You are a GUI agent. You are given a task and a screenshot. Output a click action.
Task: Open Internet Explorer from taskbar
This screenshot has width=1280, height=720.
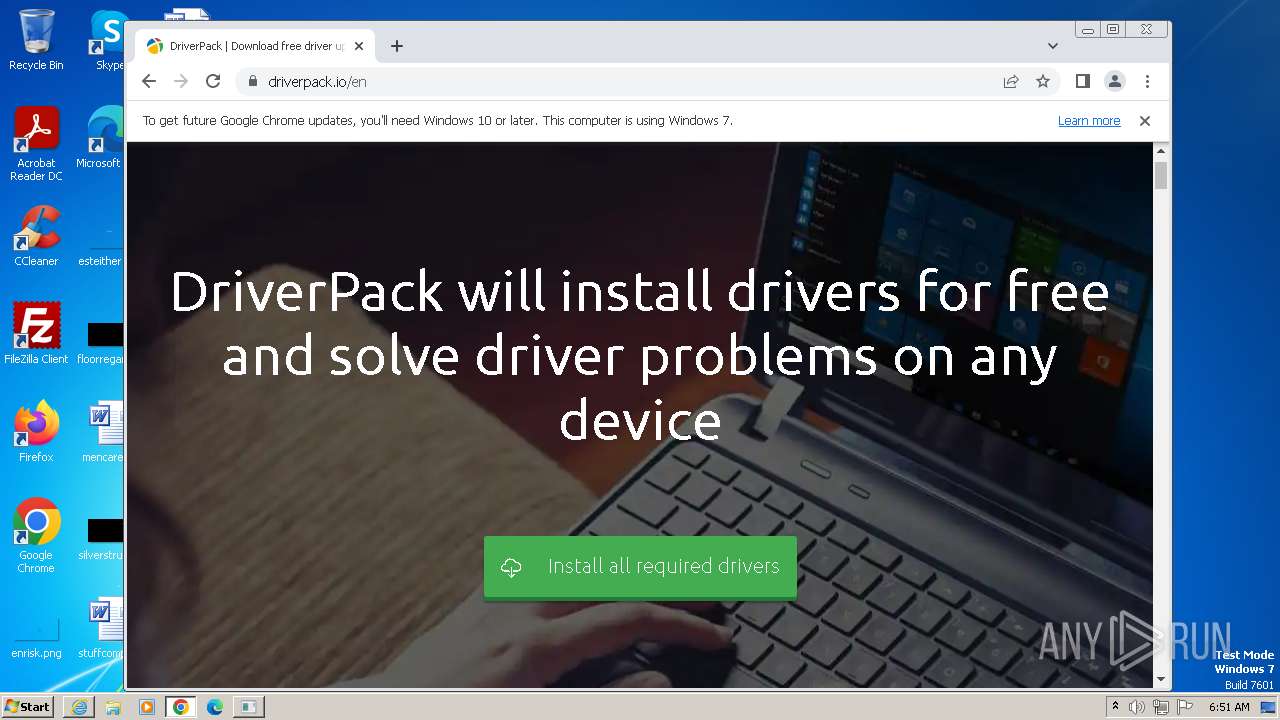pyautogui.click(x=79, y=707)
